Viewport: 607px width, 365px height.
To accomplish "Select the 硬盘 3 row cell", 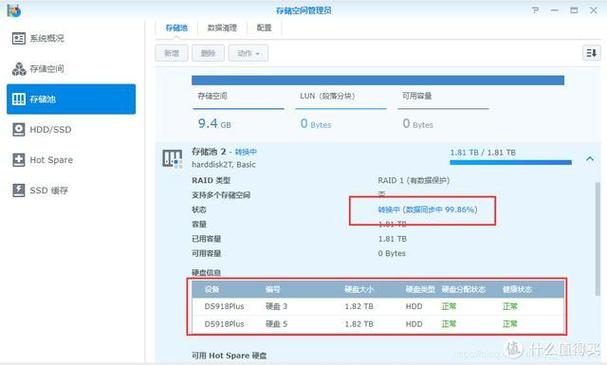I will (x=276, y=307).
